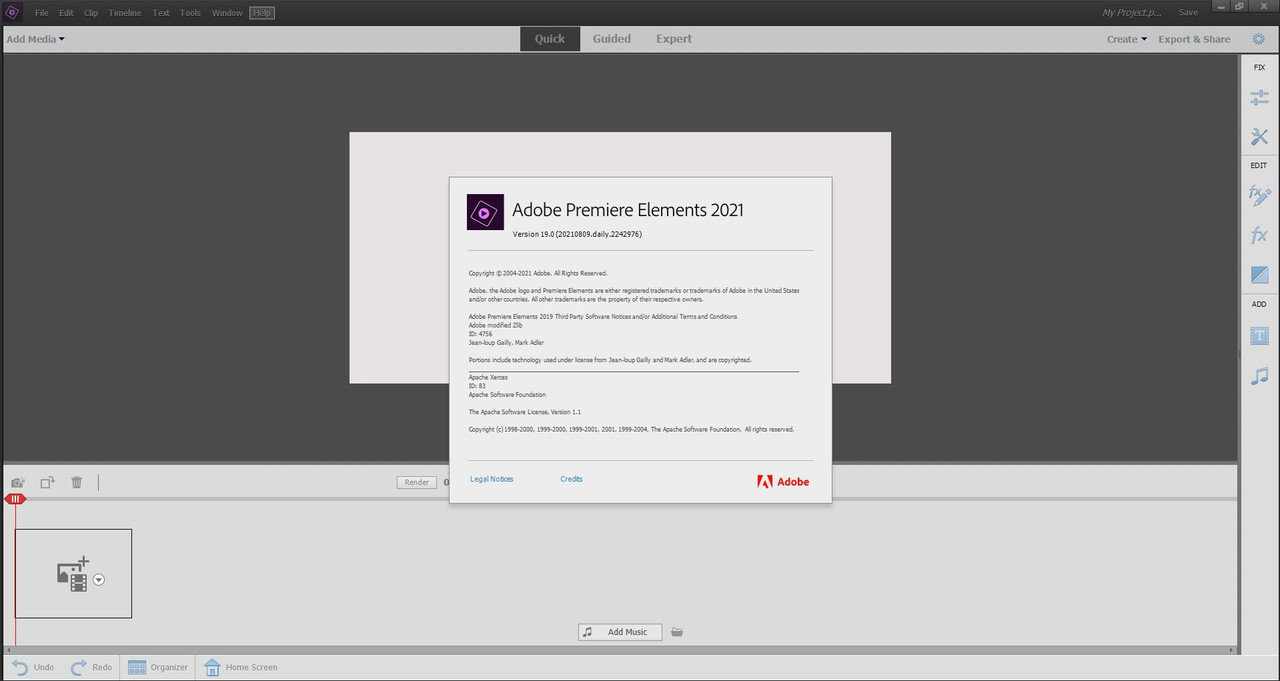Click the Add Music button

tap(620, 632)
